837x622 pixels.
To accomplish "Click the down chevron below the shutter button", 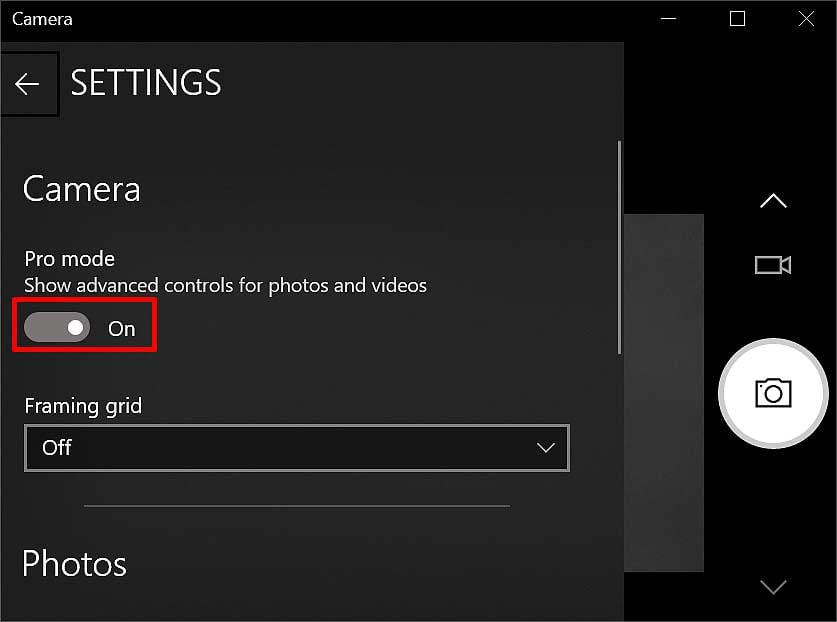I will pos(773,586).
